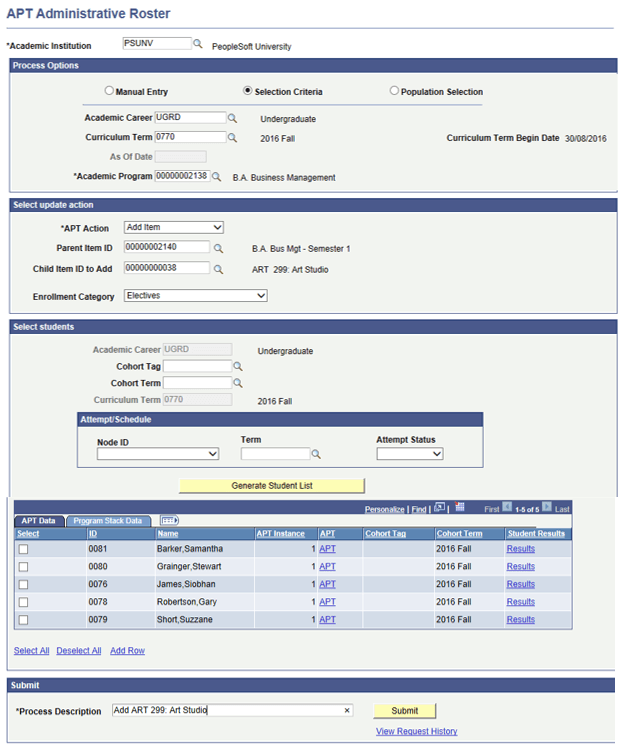Click the Child Item ID to Add field
Image resolution: width=618 pixels, height=746 pixels.
pos(167,268)
